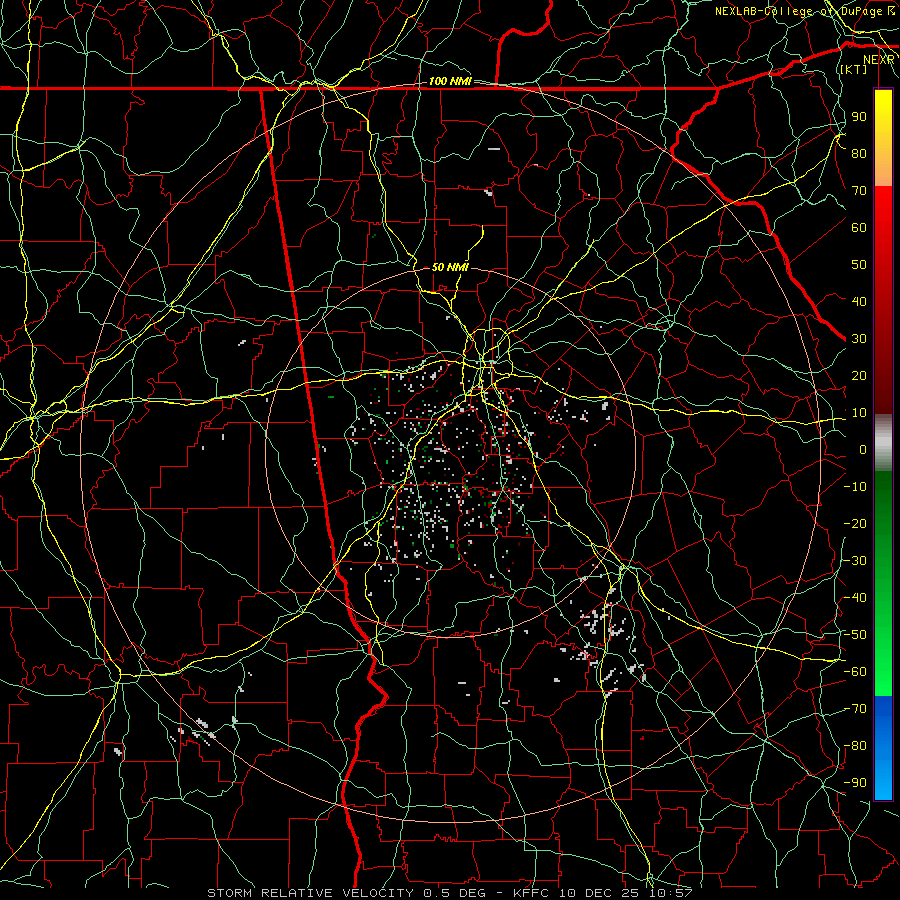This screenshot has width=900, height=900.
Task: Click the Storm Relative Velocity caption text
Action: 450,893
